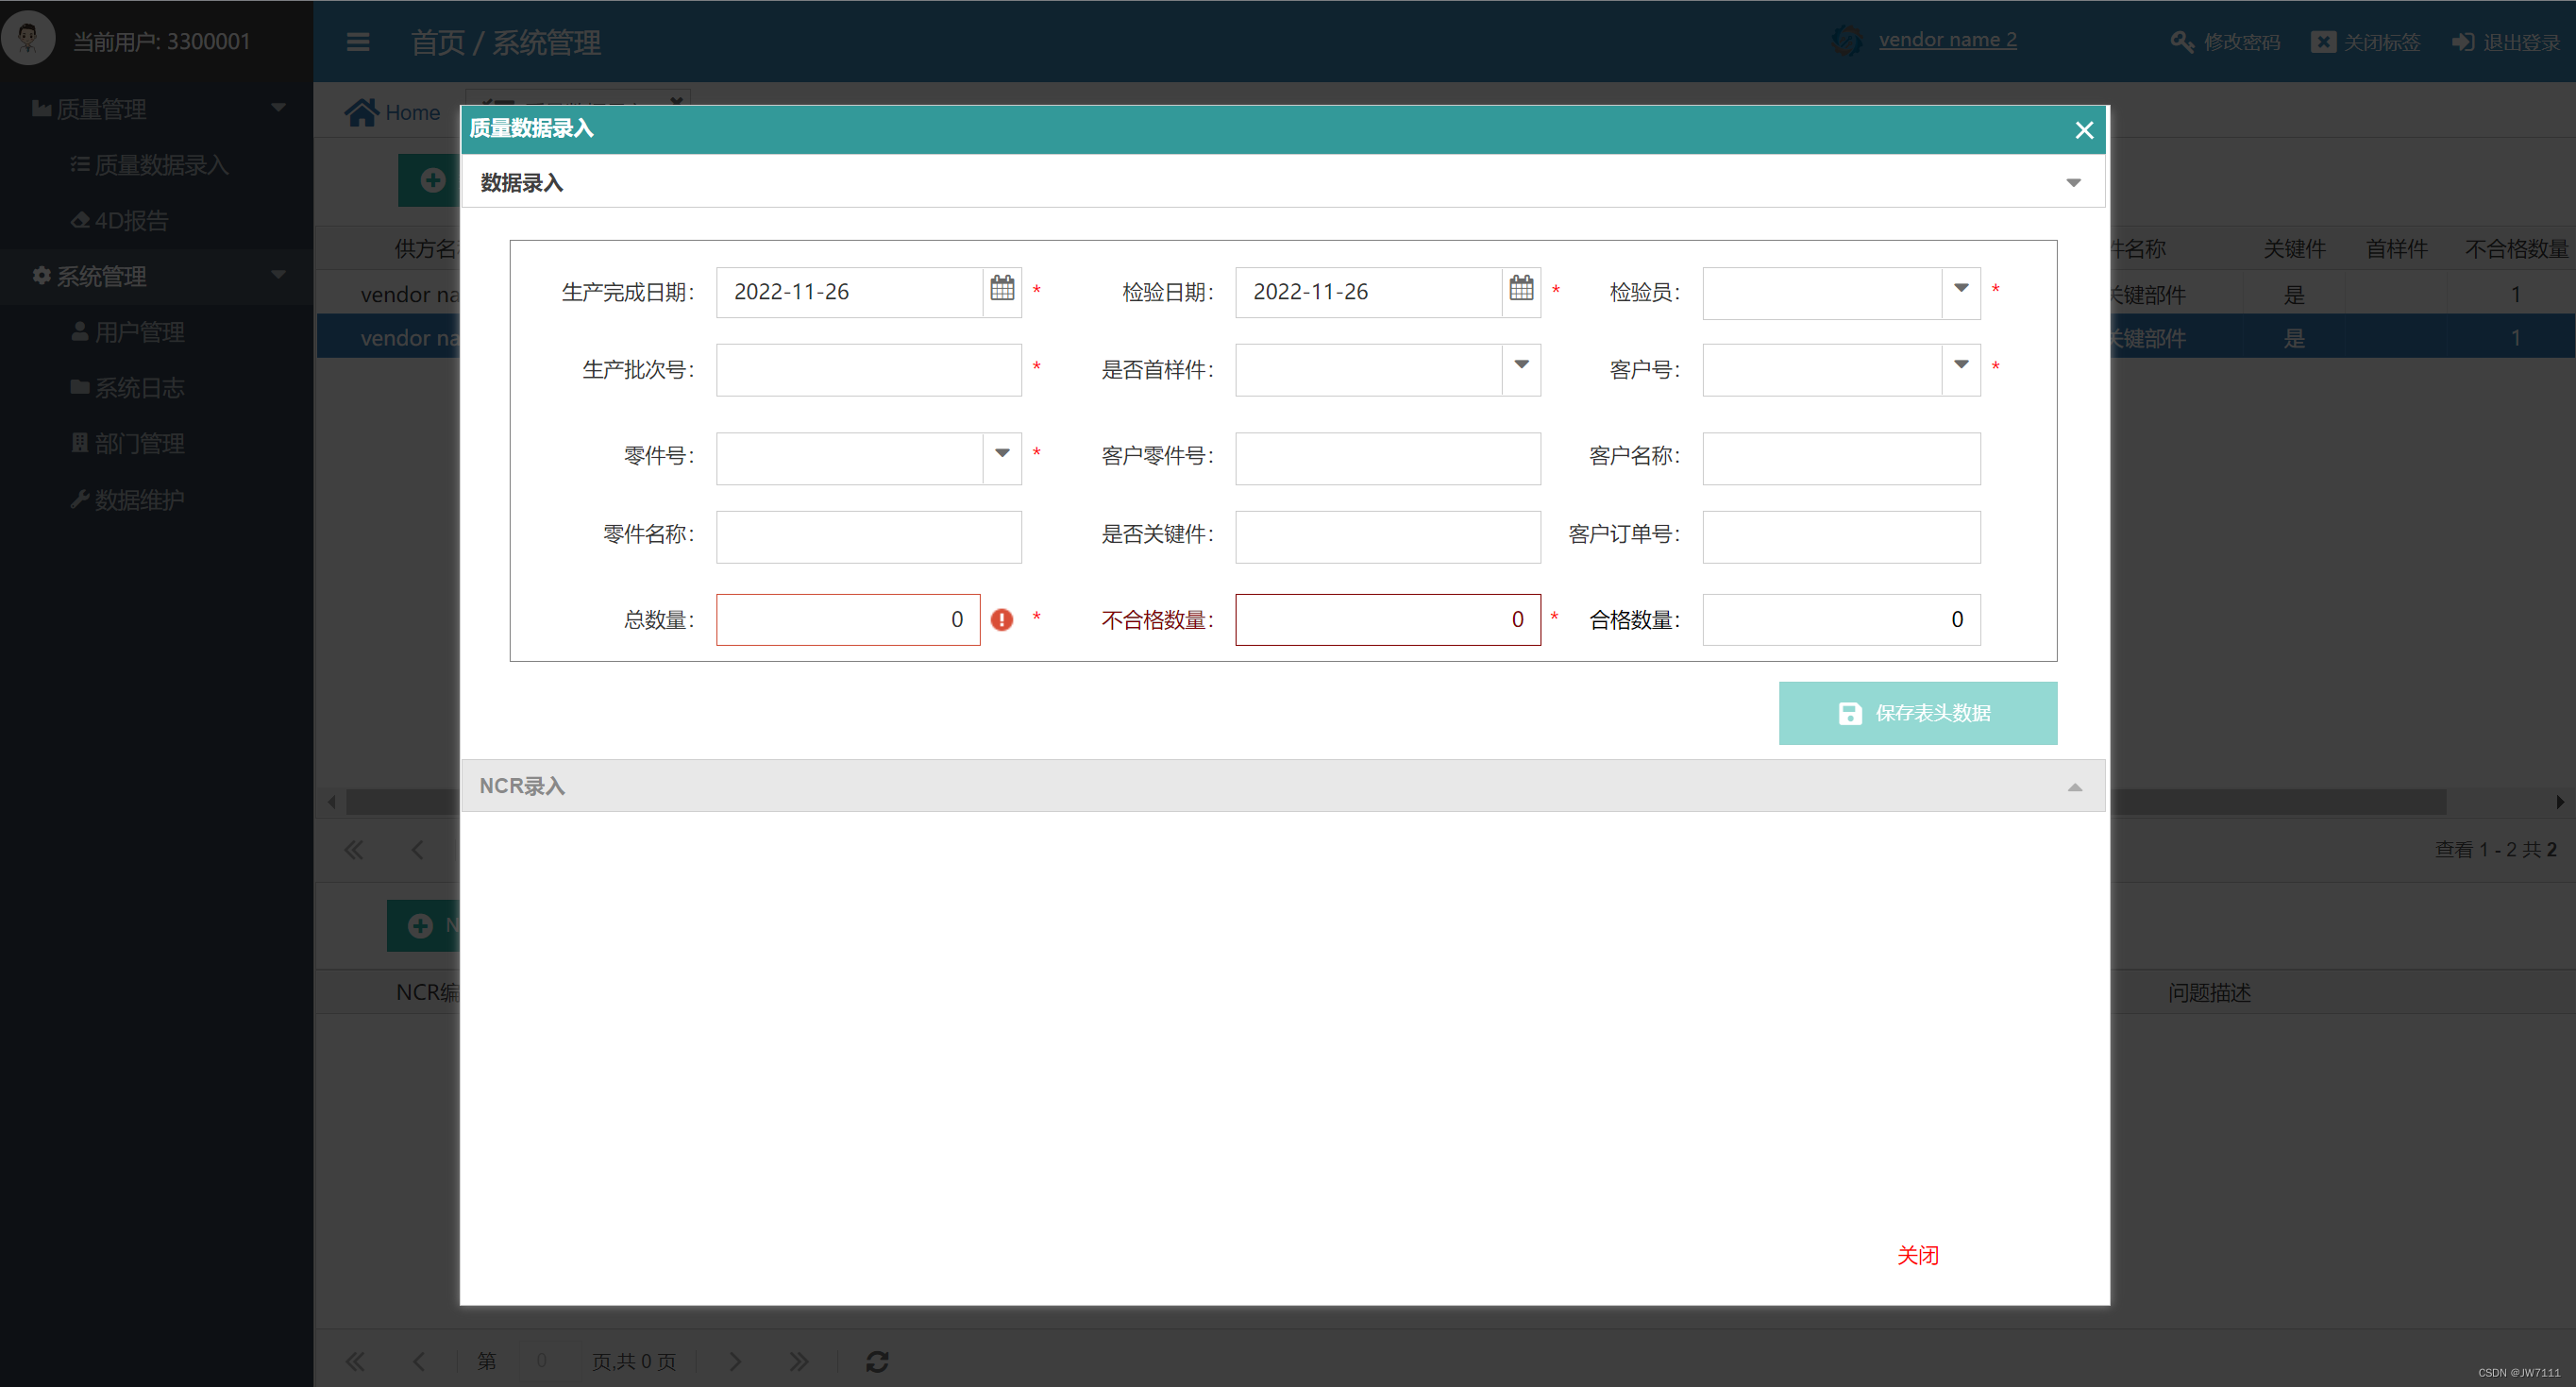Viewport: 2576px width, 1387px height.
Task: Collapse the 数据录入 section panel
Action: tap(2073, 182)
